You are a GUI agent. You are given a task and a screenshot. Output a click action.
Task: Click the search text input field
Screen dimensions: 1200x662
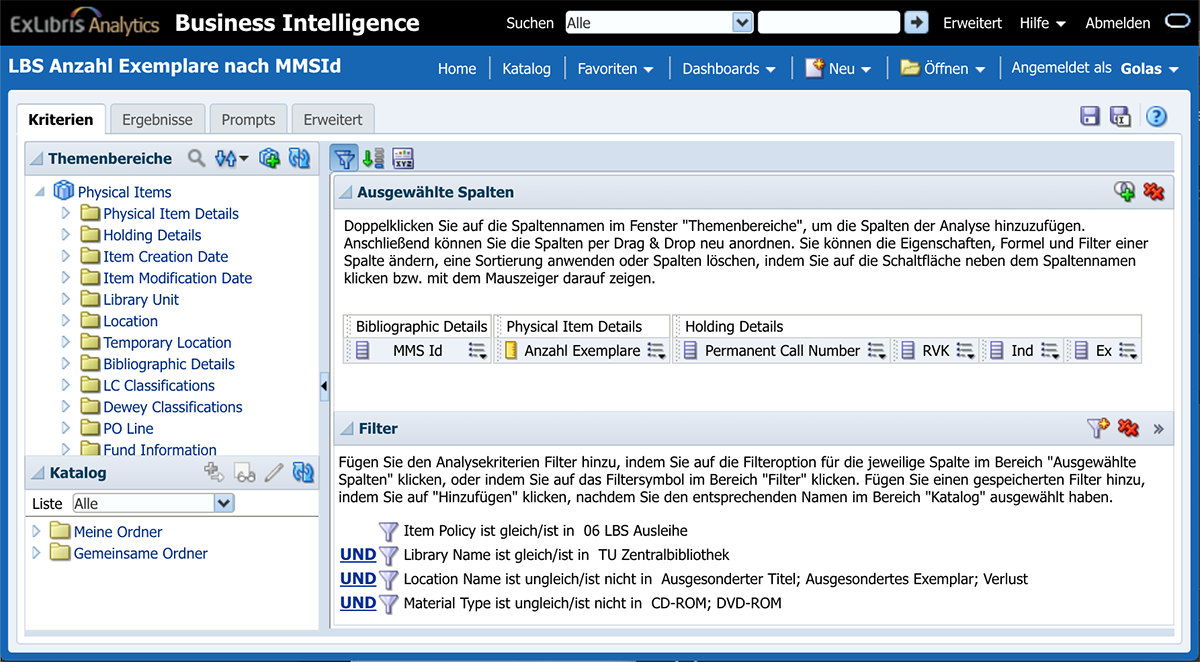(x=829, y=22)
